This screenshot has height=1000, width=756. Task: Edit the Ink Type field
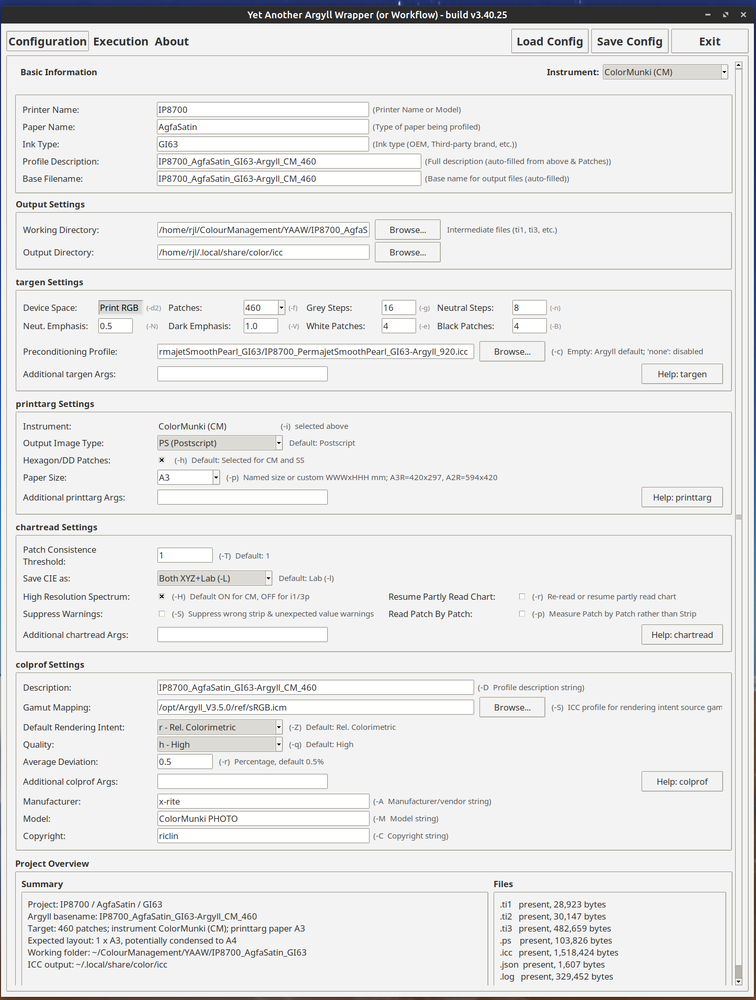[263, 144]
